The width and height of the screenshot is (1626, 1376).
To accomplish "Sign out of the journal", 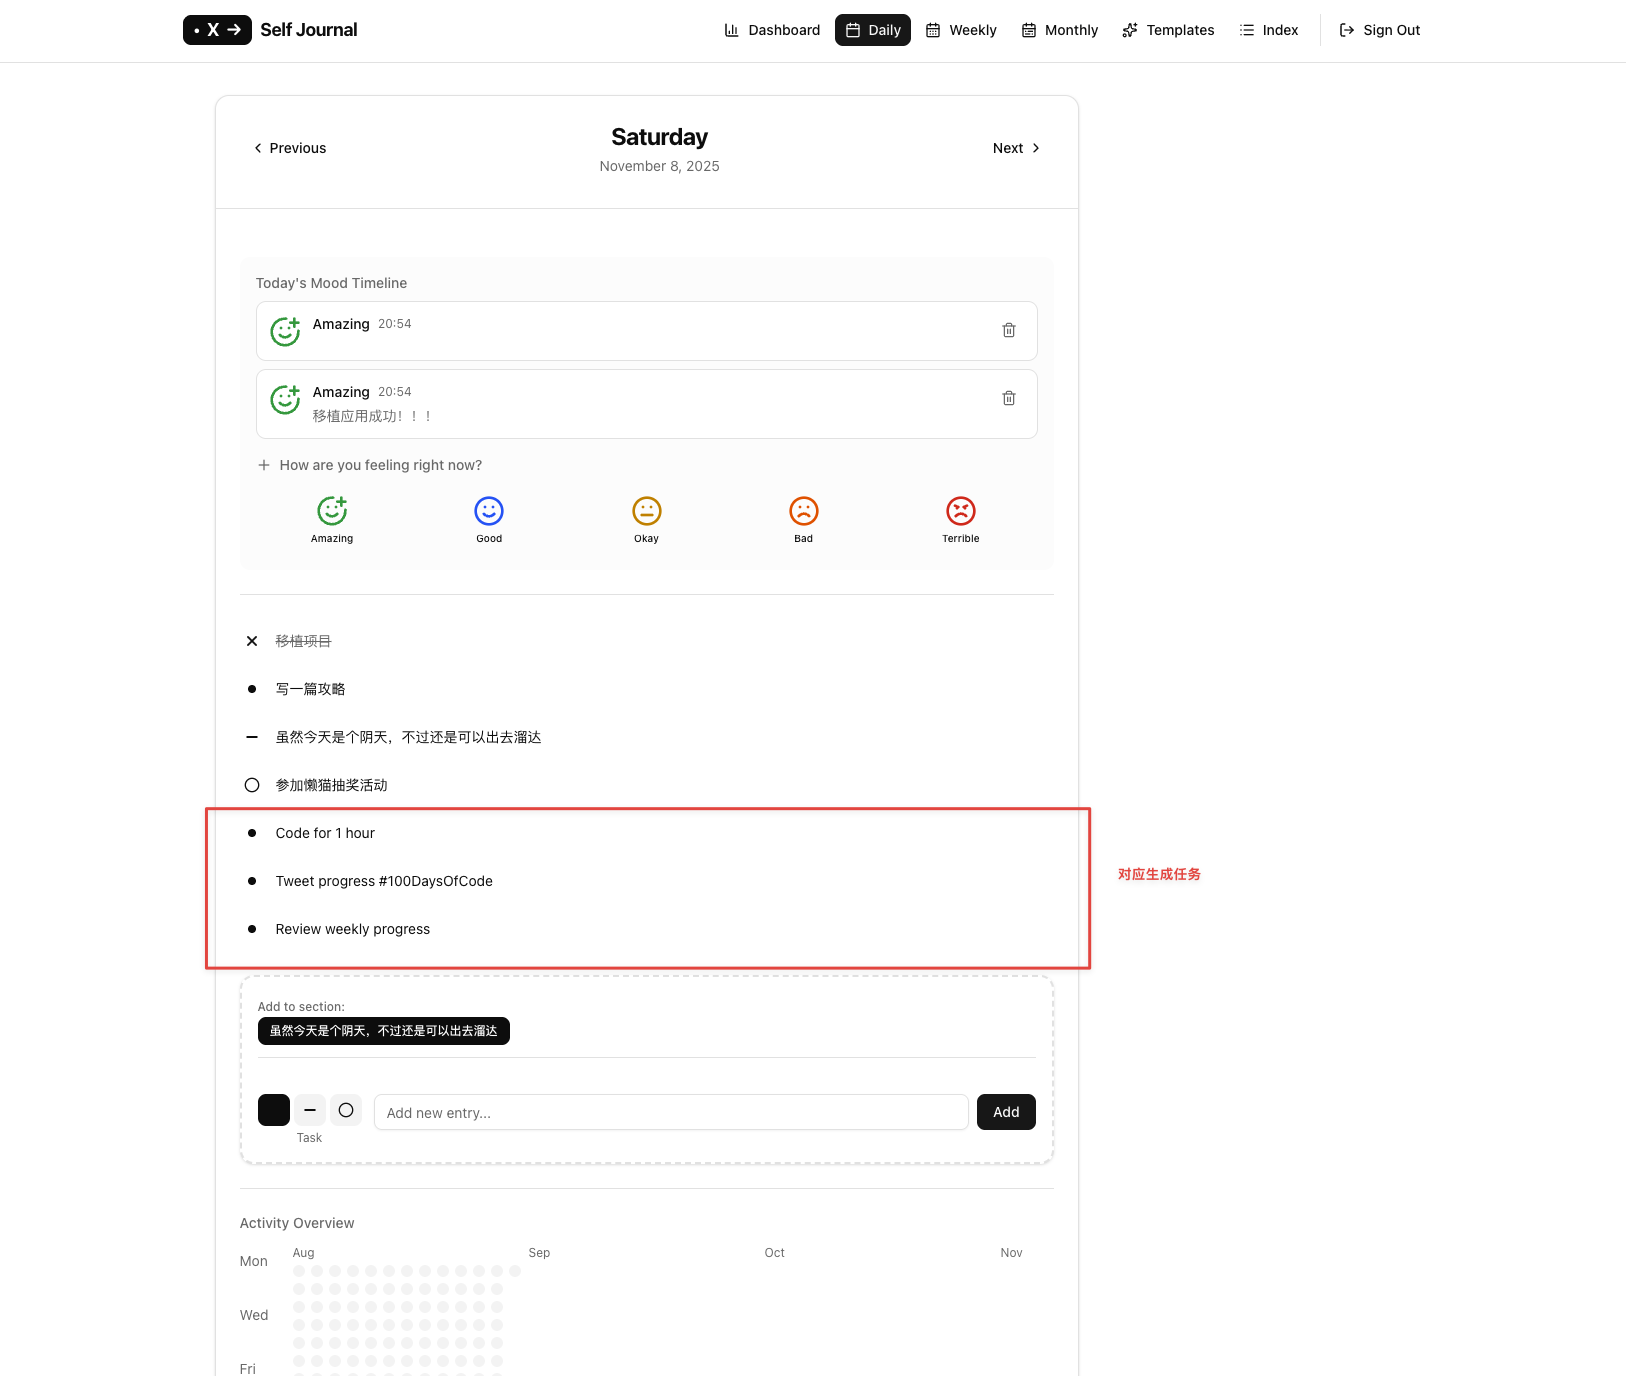I will [1380, 30].
